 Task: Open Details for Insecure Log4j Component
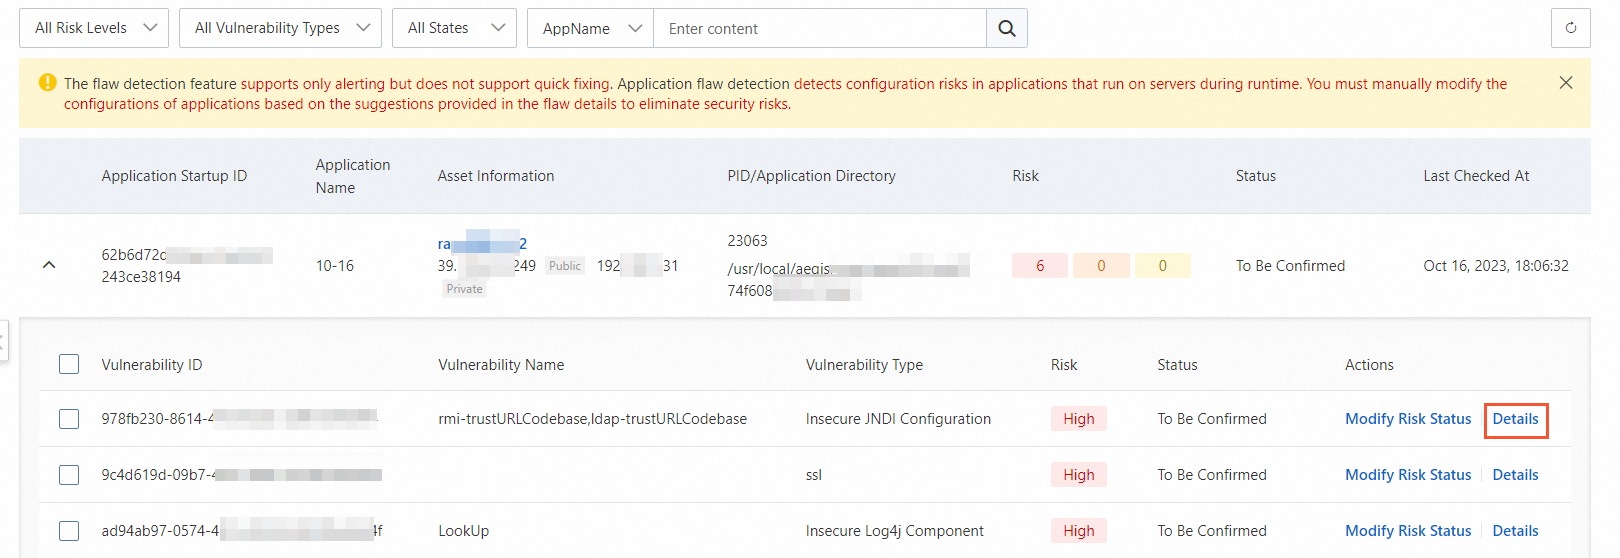click(x=1515, y=531)
